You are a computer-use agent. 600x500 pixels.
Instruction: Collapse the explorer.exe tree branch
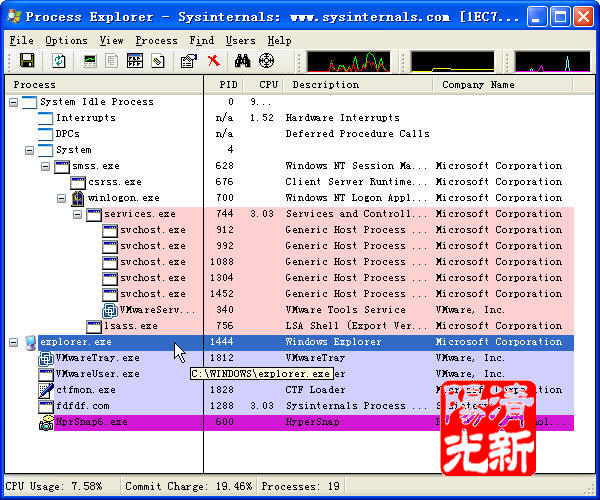(13, 342)
